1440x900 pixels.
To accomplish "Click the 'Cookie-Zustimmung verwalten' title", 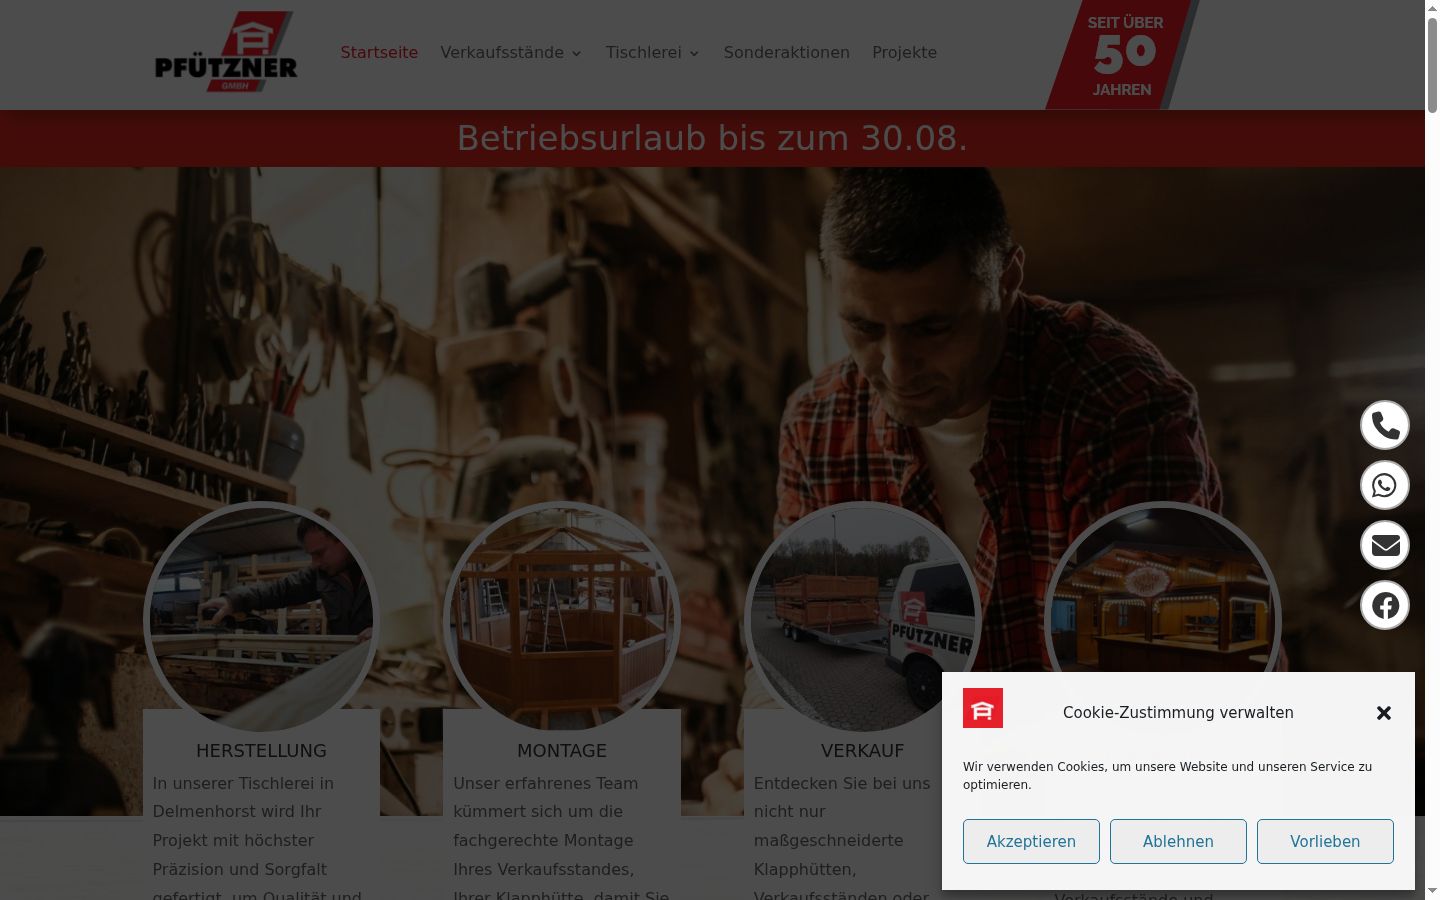I will click(x=1178, y=712).
